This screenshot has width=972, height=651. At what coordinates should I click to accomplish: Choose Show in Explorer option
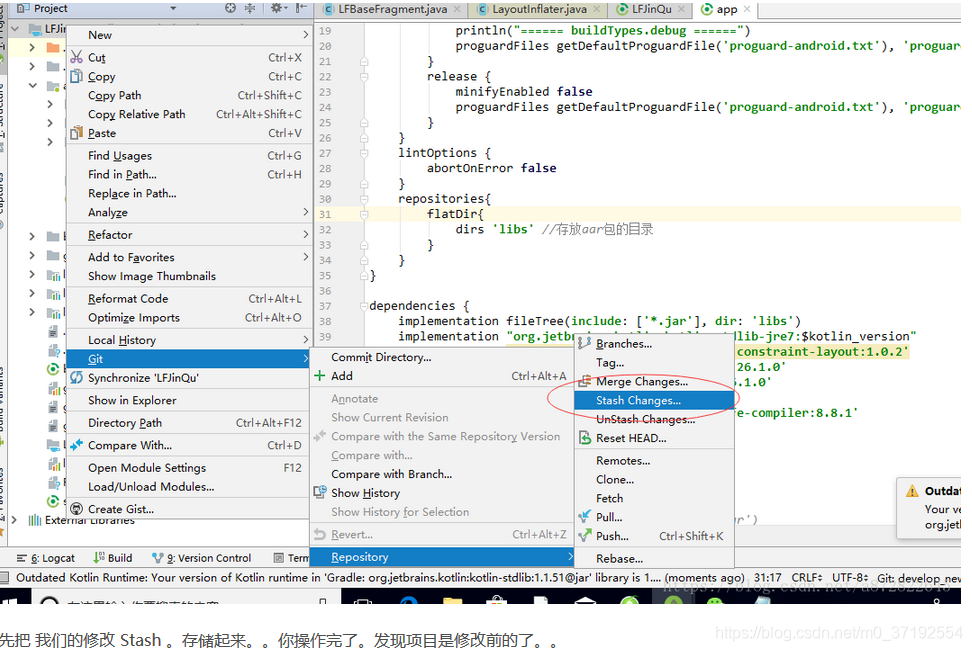[188, 400]
